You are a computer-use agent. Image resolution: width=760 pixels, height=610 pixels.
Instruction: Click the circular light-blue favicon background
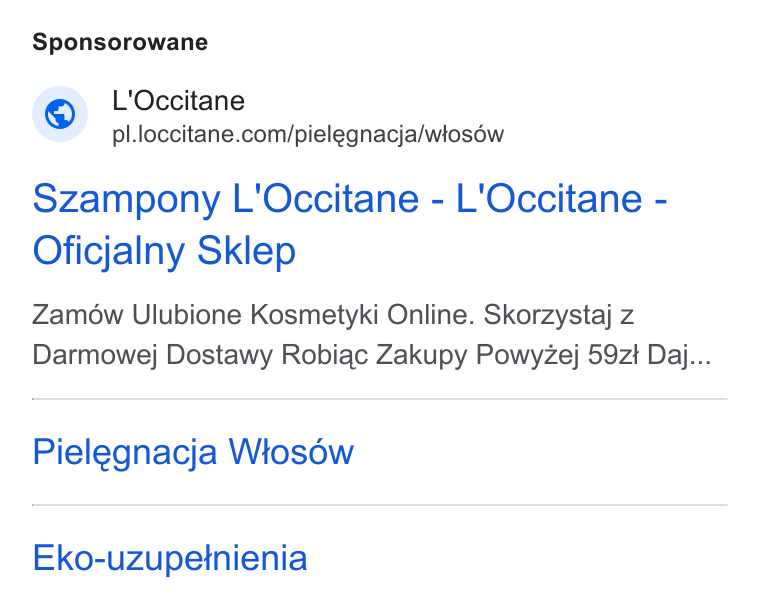coord(60,114)
